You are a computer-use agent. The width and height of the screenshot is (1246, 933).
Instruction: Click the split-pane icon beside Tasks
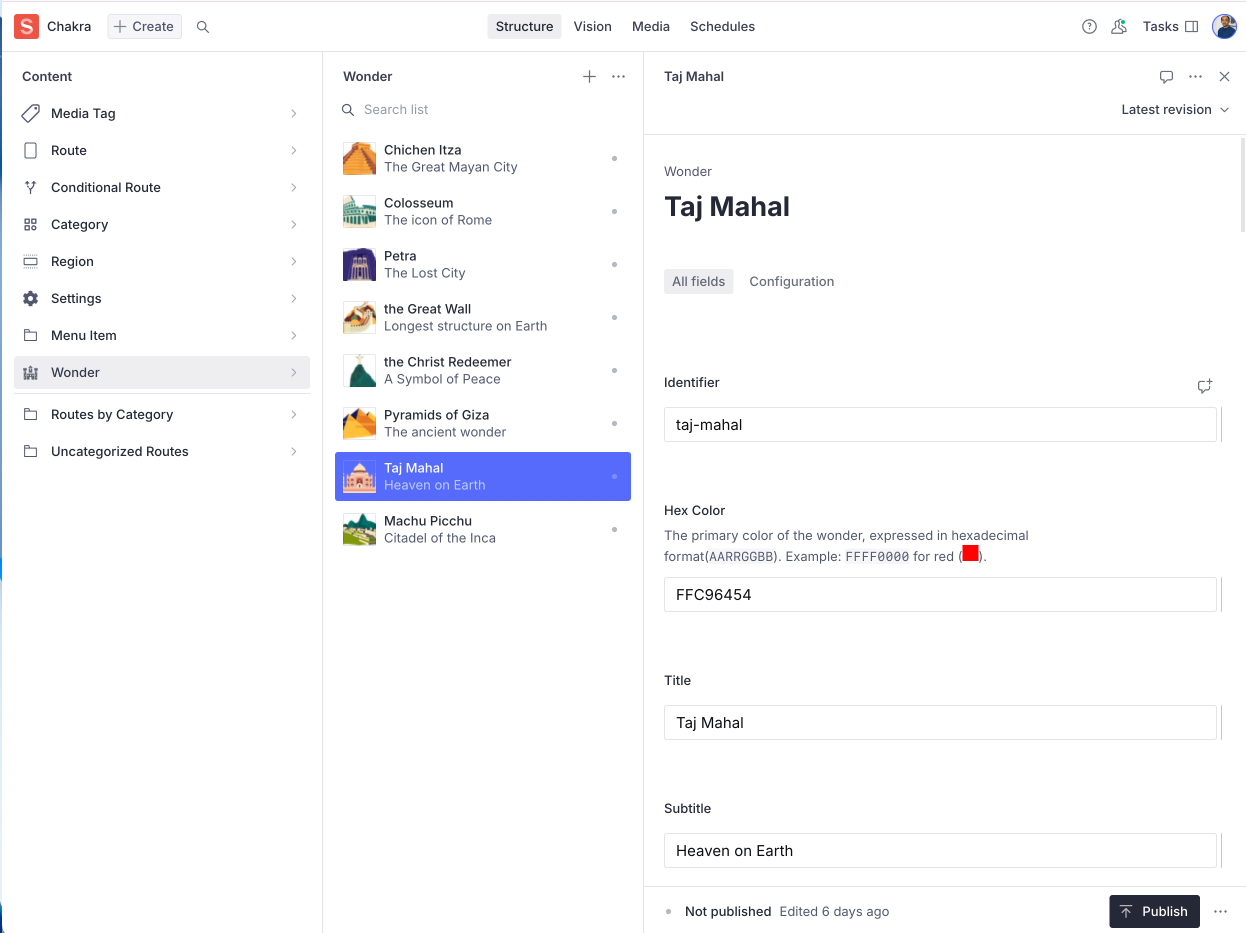[1192, 26]
